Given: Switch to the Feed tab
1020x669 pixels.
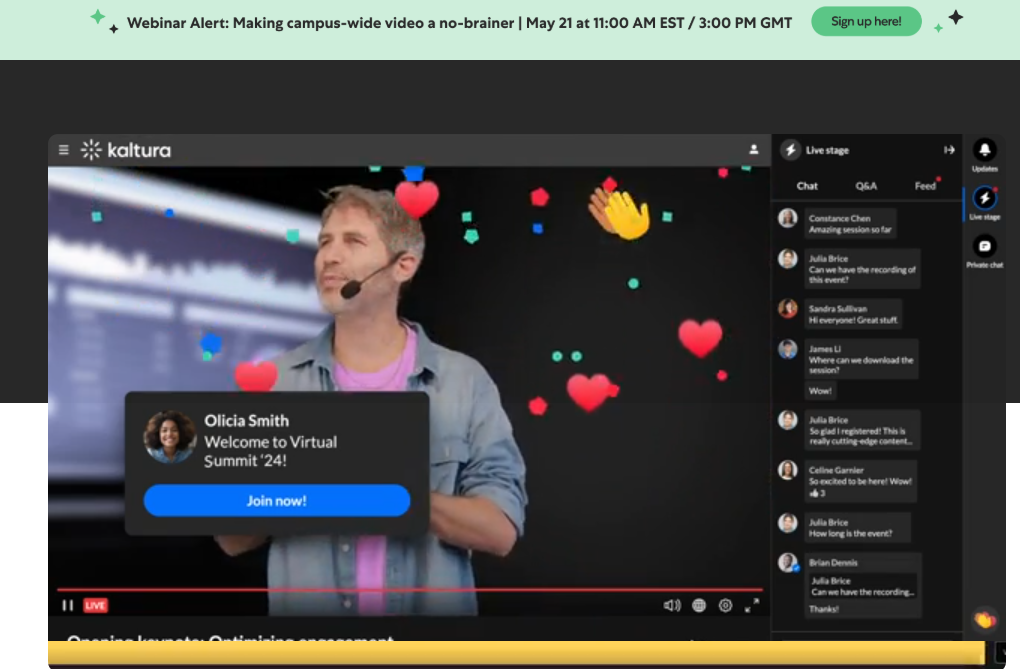Looking at the screenshot, I should tap(925, 186).
